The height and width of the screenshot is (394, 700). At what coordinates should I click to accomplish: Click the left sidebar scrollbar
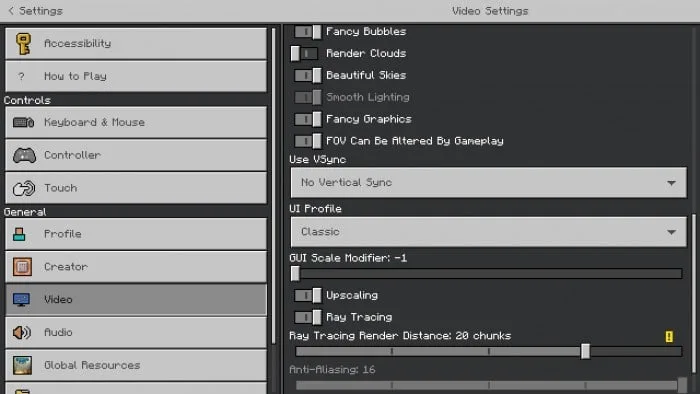coord(273,185)
